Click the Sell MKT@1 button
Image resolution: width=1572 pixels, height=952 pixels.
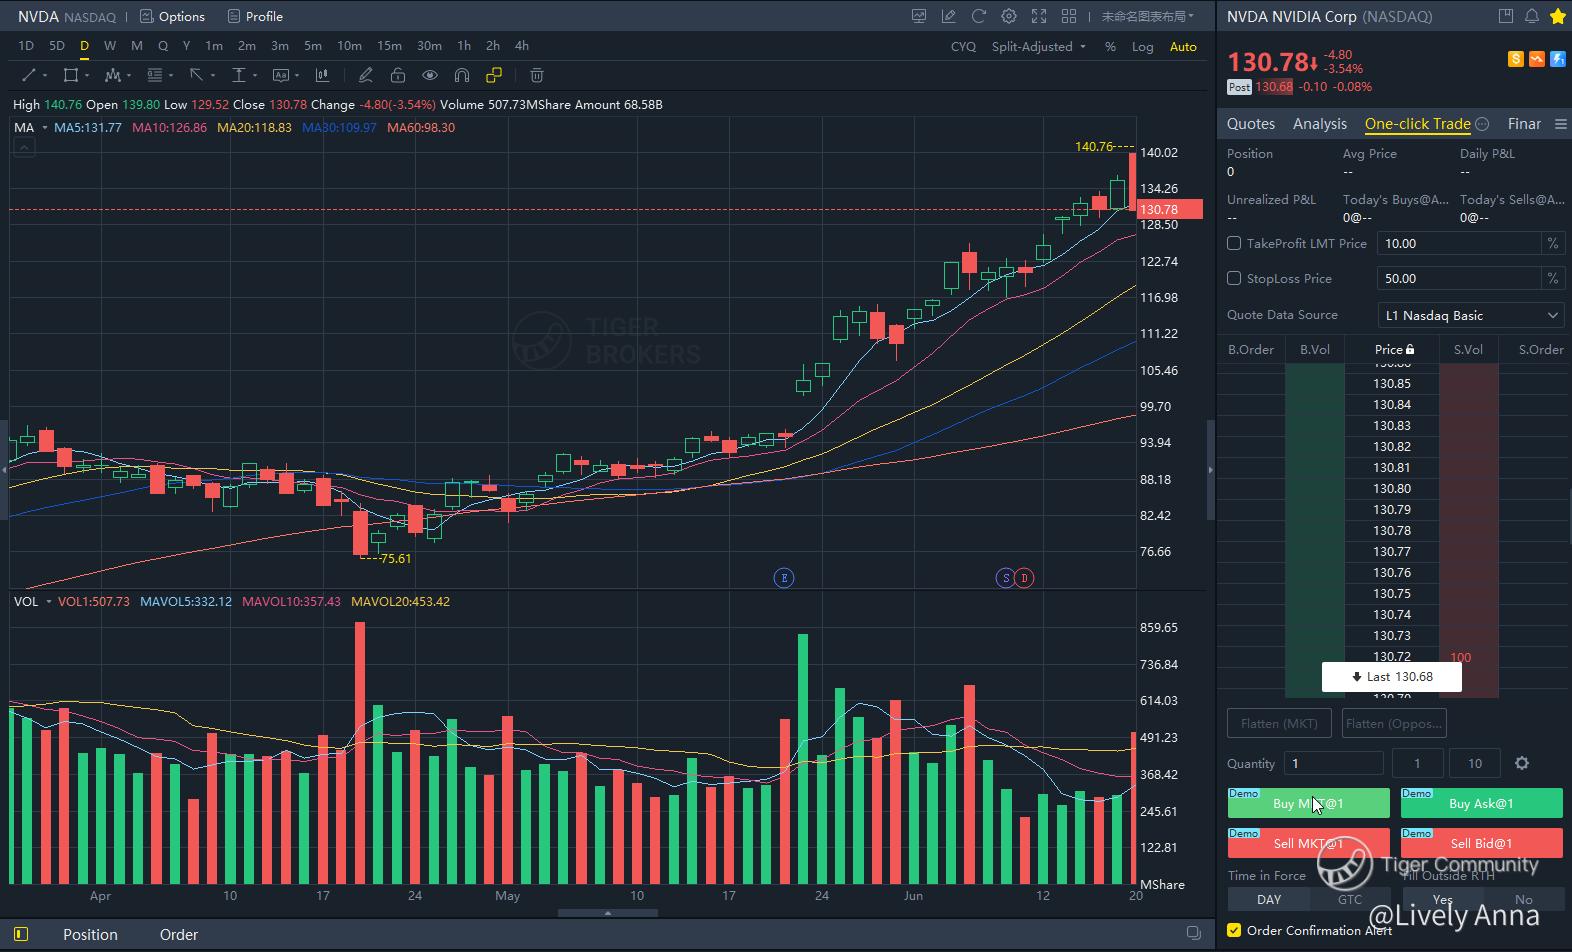click(1308, 843)
